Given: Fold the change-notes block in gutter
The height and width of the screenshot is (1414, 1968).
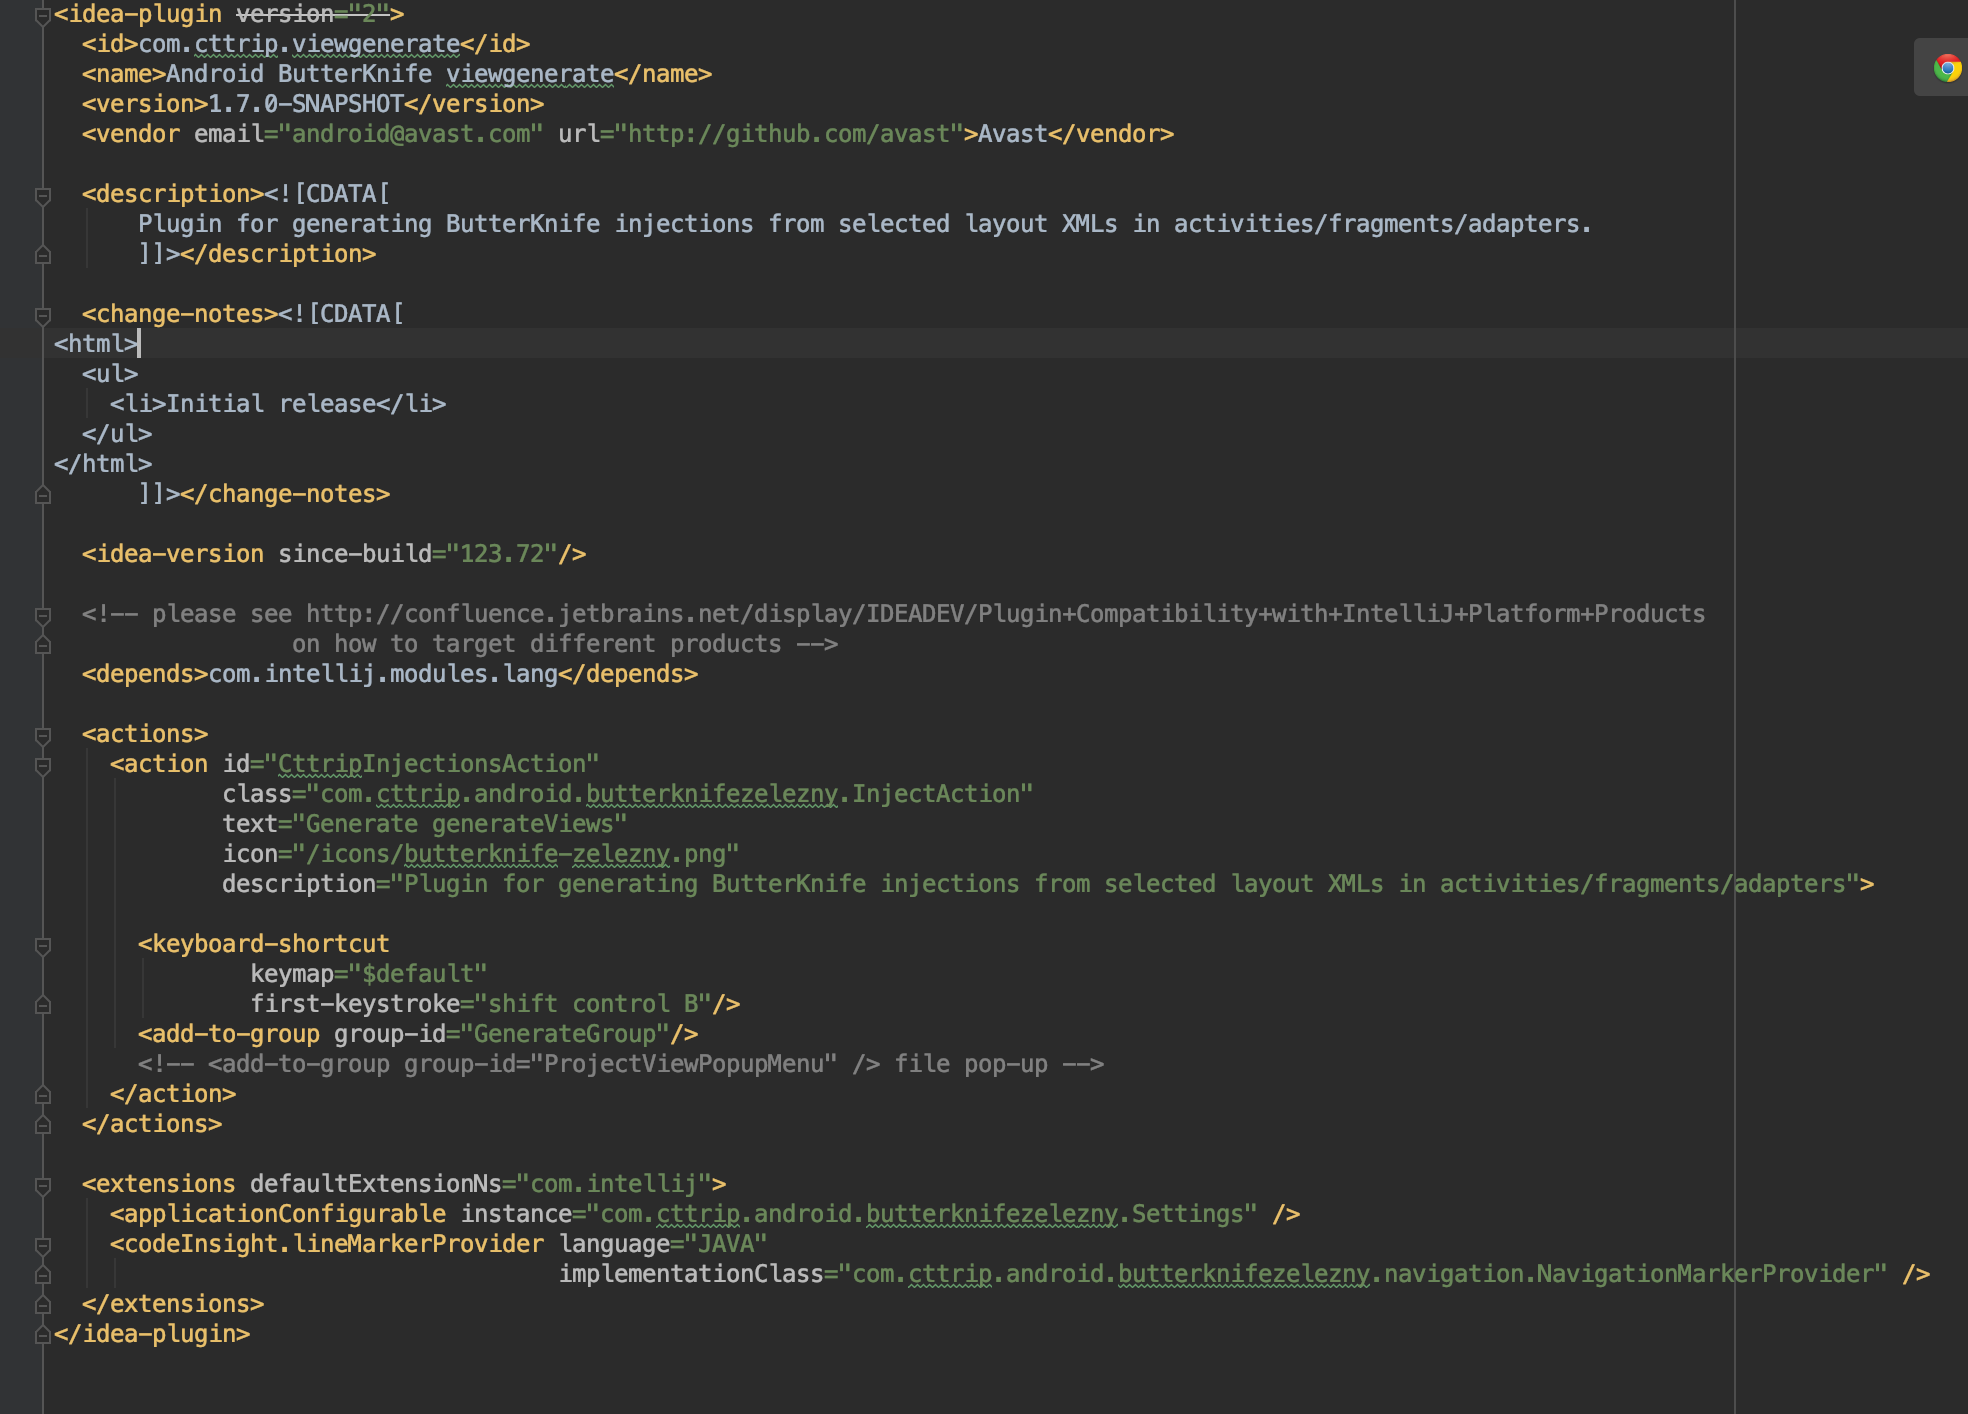Looking at the screenshot, I should pyautogui.click(x=42, y=315).
